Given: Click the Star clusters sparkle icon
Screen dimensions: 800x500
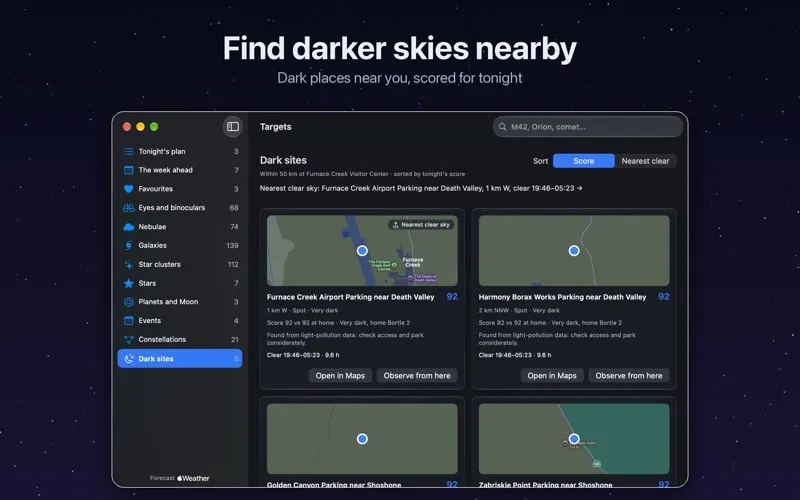Looking at the screenshot, I should [x=129, y=264].
